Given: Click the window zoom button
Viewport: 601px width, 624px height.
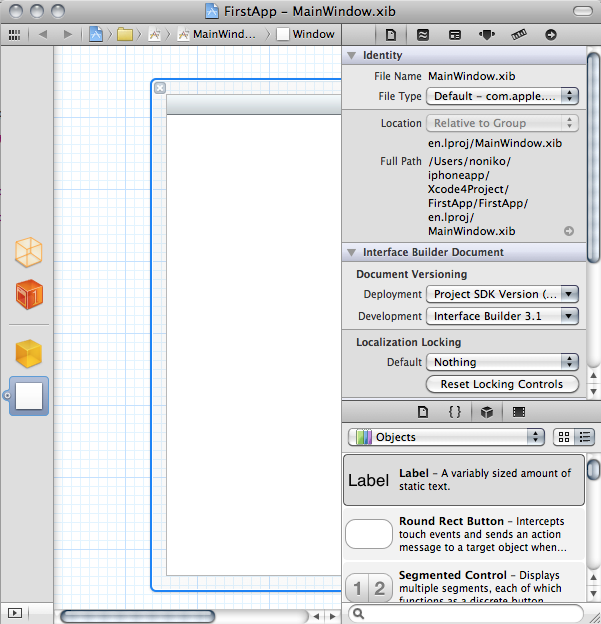Looking at the screenshot, I should pyautogui.click(x=58, y=11).
